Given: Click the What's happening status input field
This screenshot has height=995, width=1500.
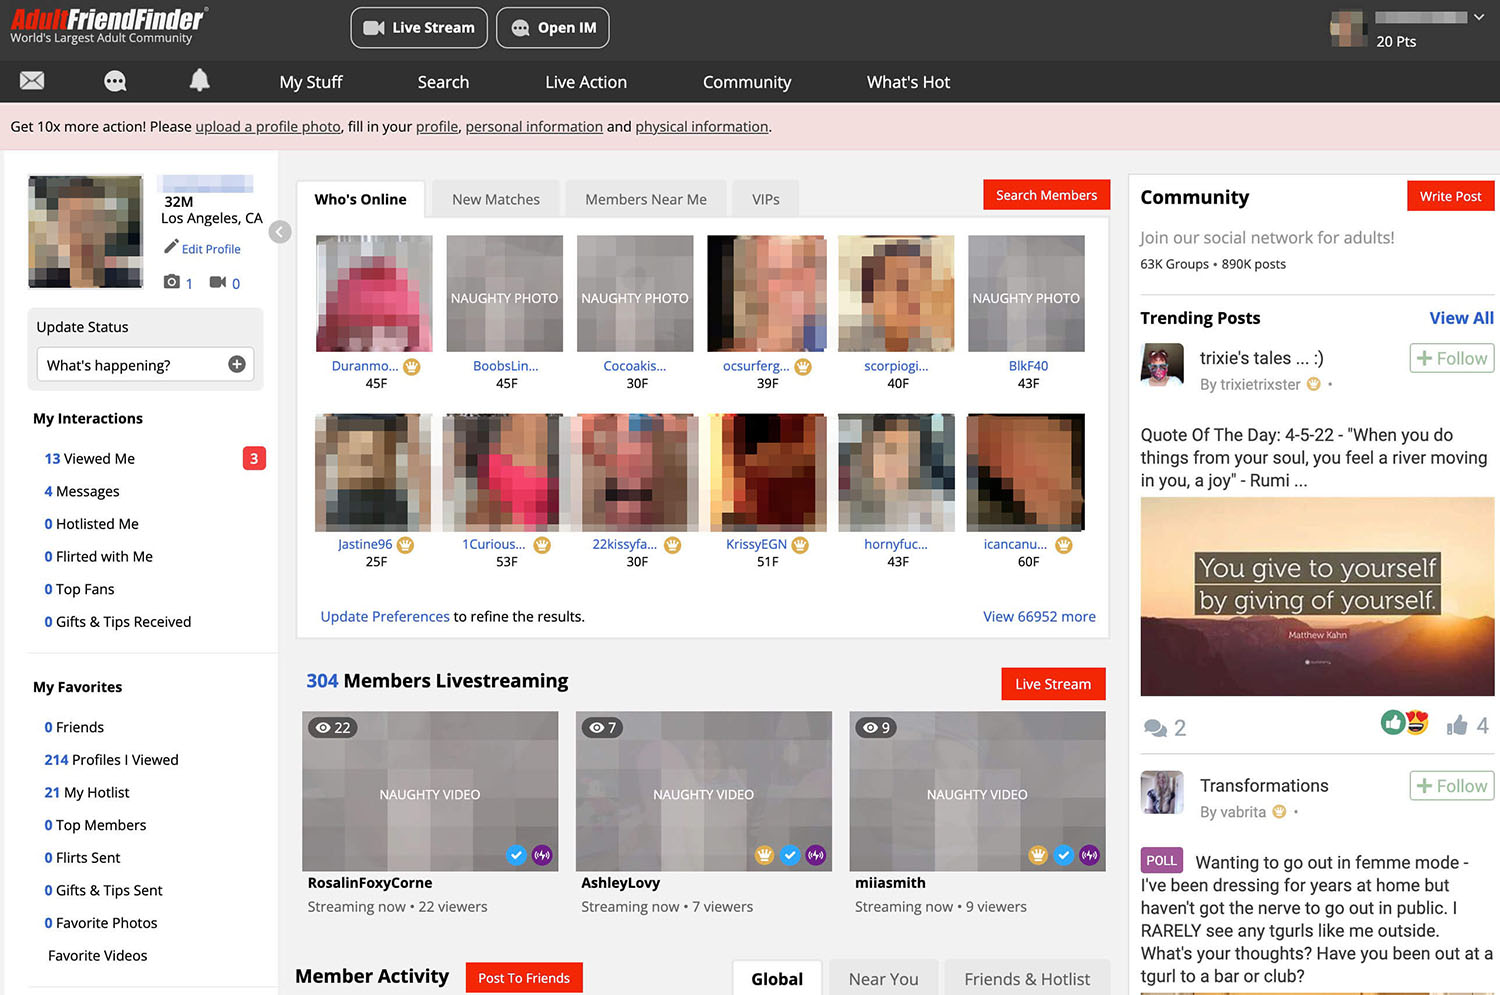Looking at the screenshot, I should coord(135,365).
